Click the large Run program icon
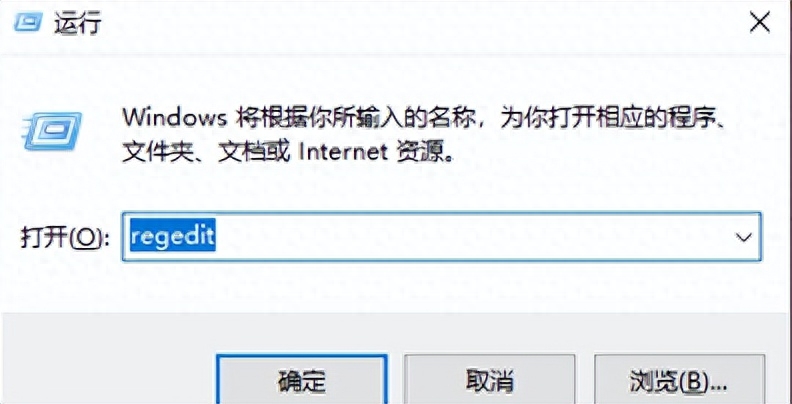Viewport: 792px width, 404px height. [x=52, y=130]
